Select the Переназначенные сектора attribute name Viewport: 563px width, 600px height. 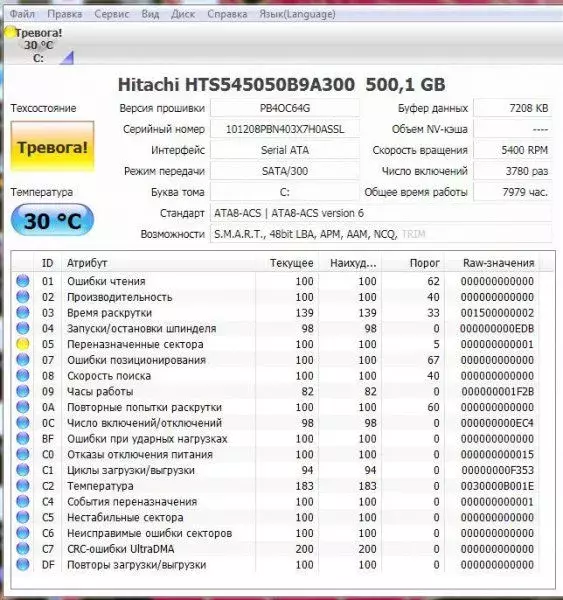click(x=135, y=344)
